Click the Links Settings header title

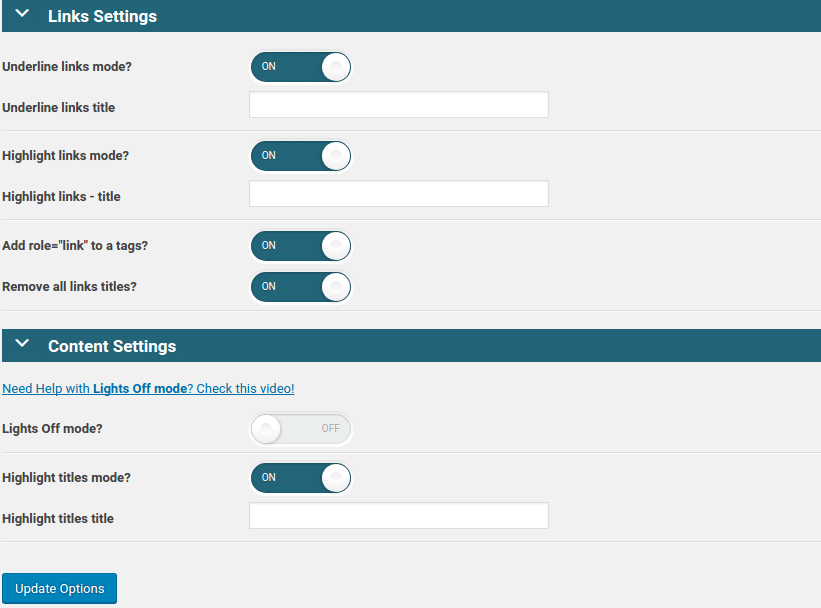click(102, 17)
